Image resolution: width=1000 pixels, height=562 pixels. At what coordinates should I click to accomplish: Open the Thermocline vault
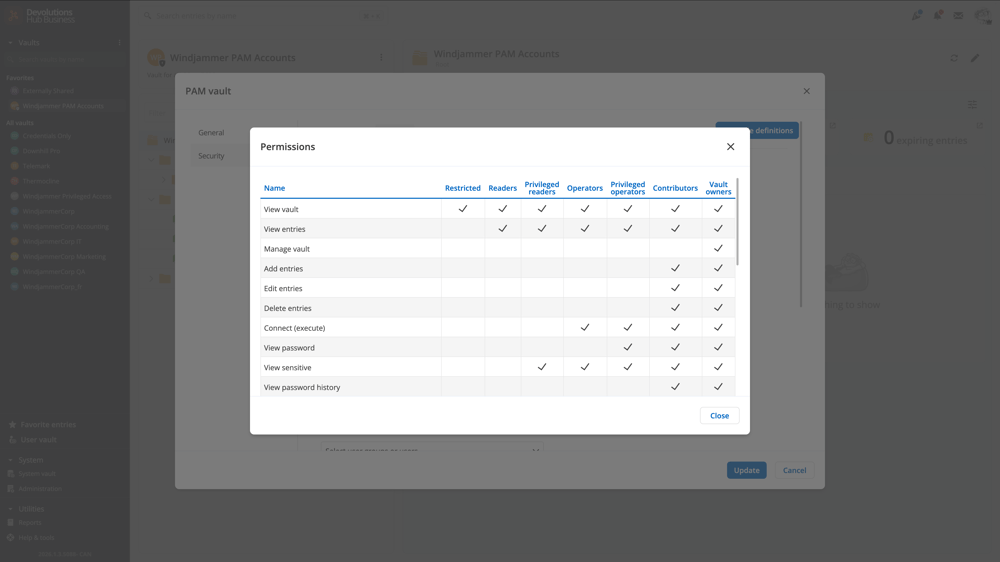[40, 181]
